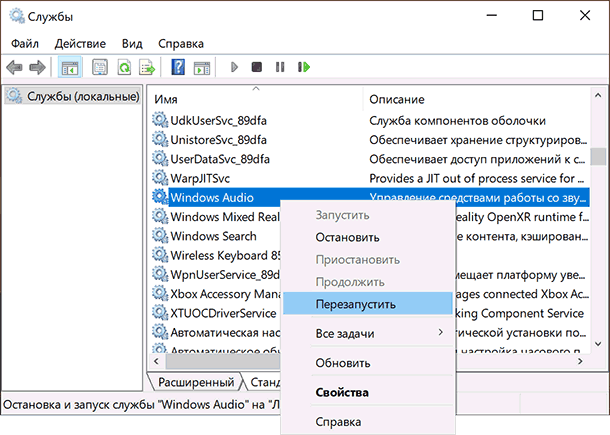Click the vertical scrollbar up arrow
610x435 pixels.
[598, 95]
